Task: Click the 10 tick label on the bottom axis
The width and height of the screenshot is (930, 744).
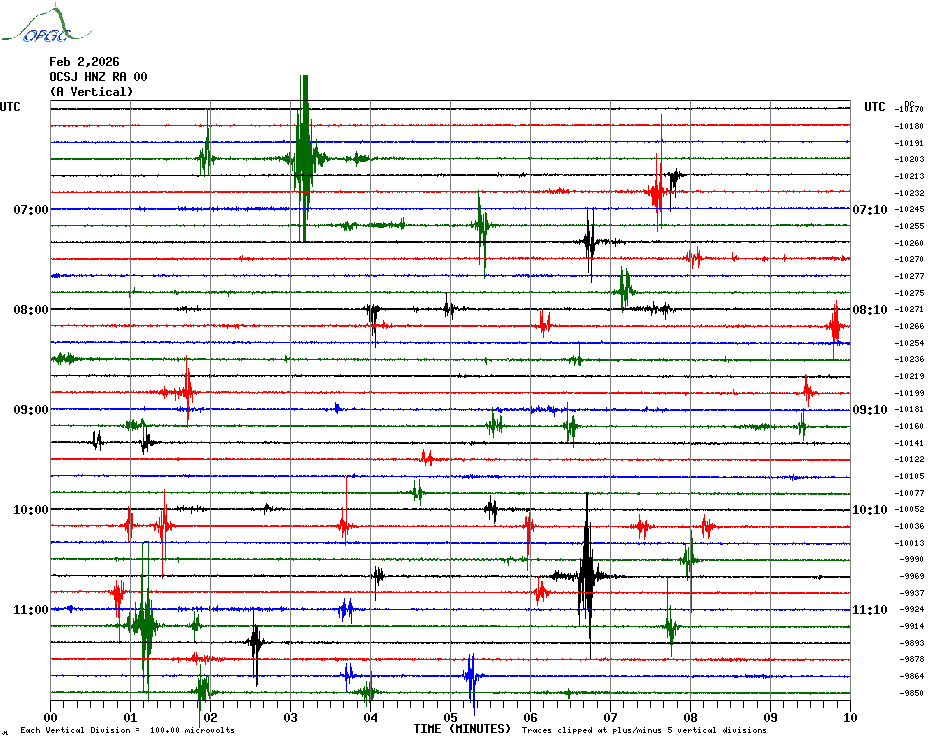Action: (850, 717)
